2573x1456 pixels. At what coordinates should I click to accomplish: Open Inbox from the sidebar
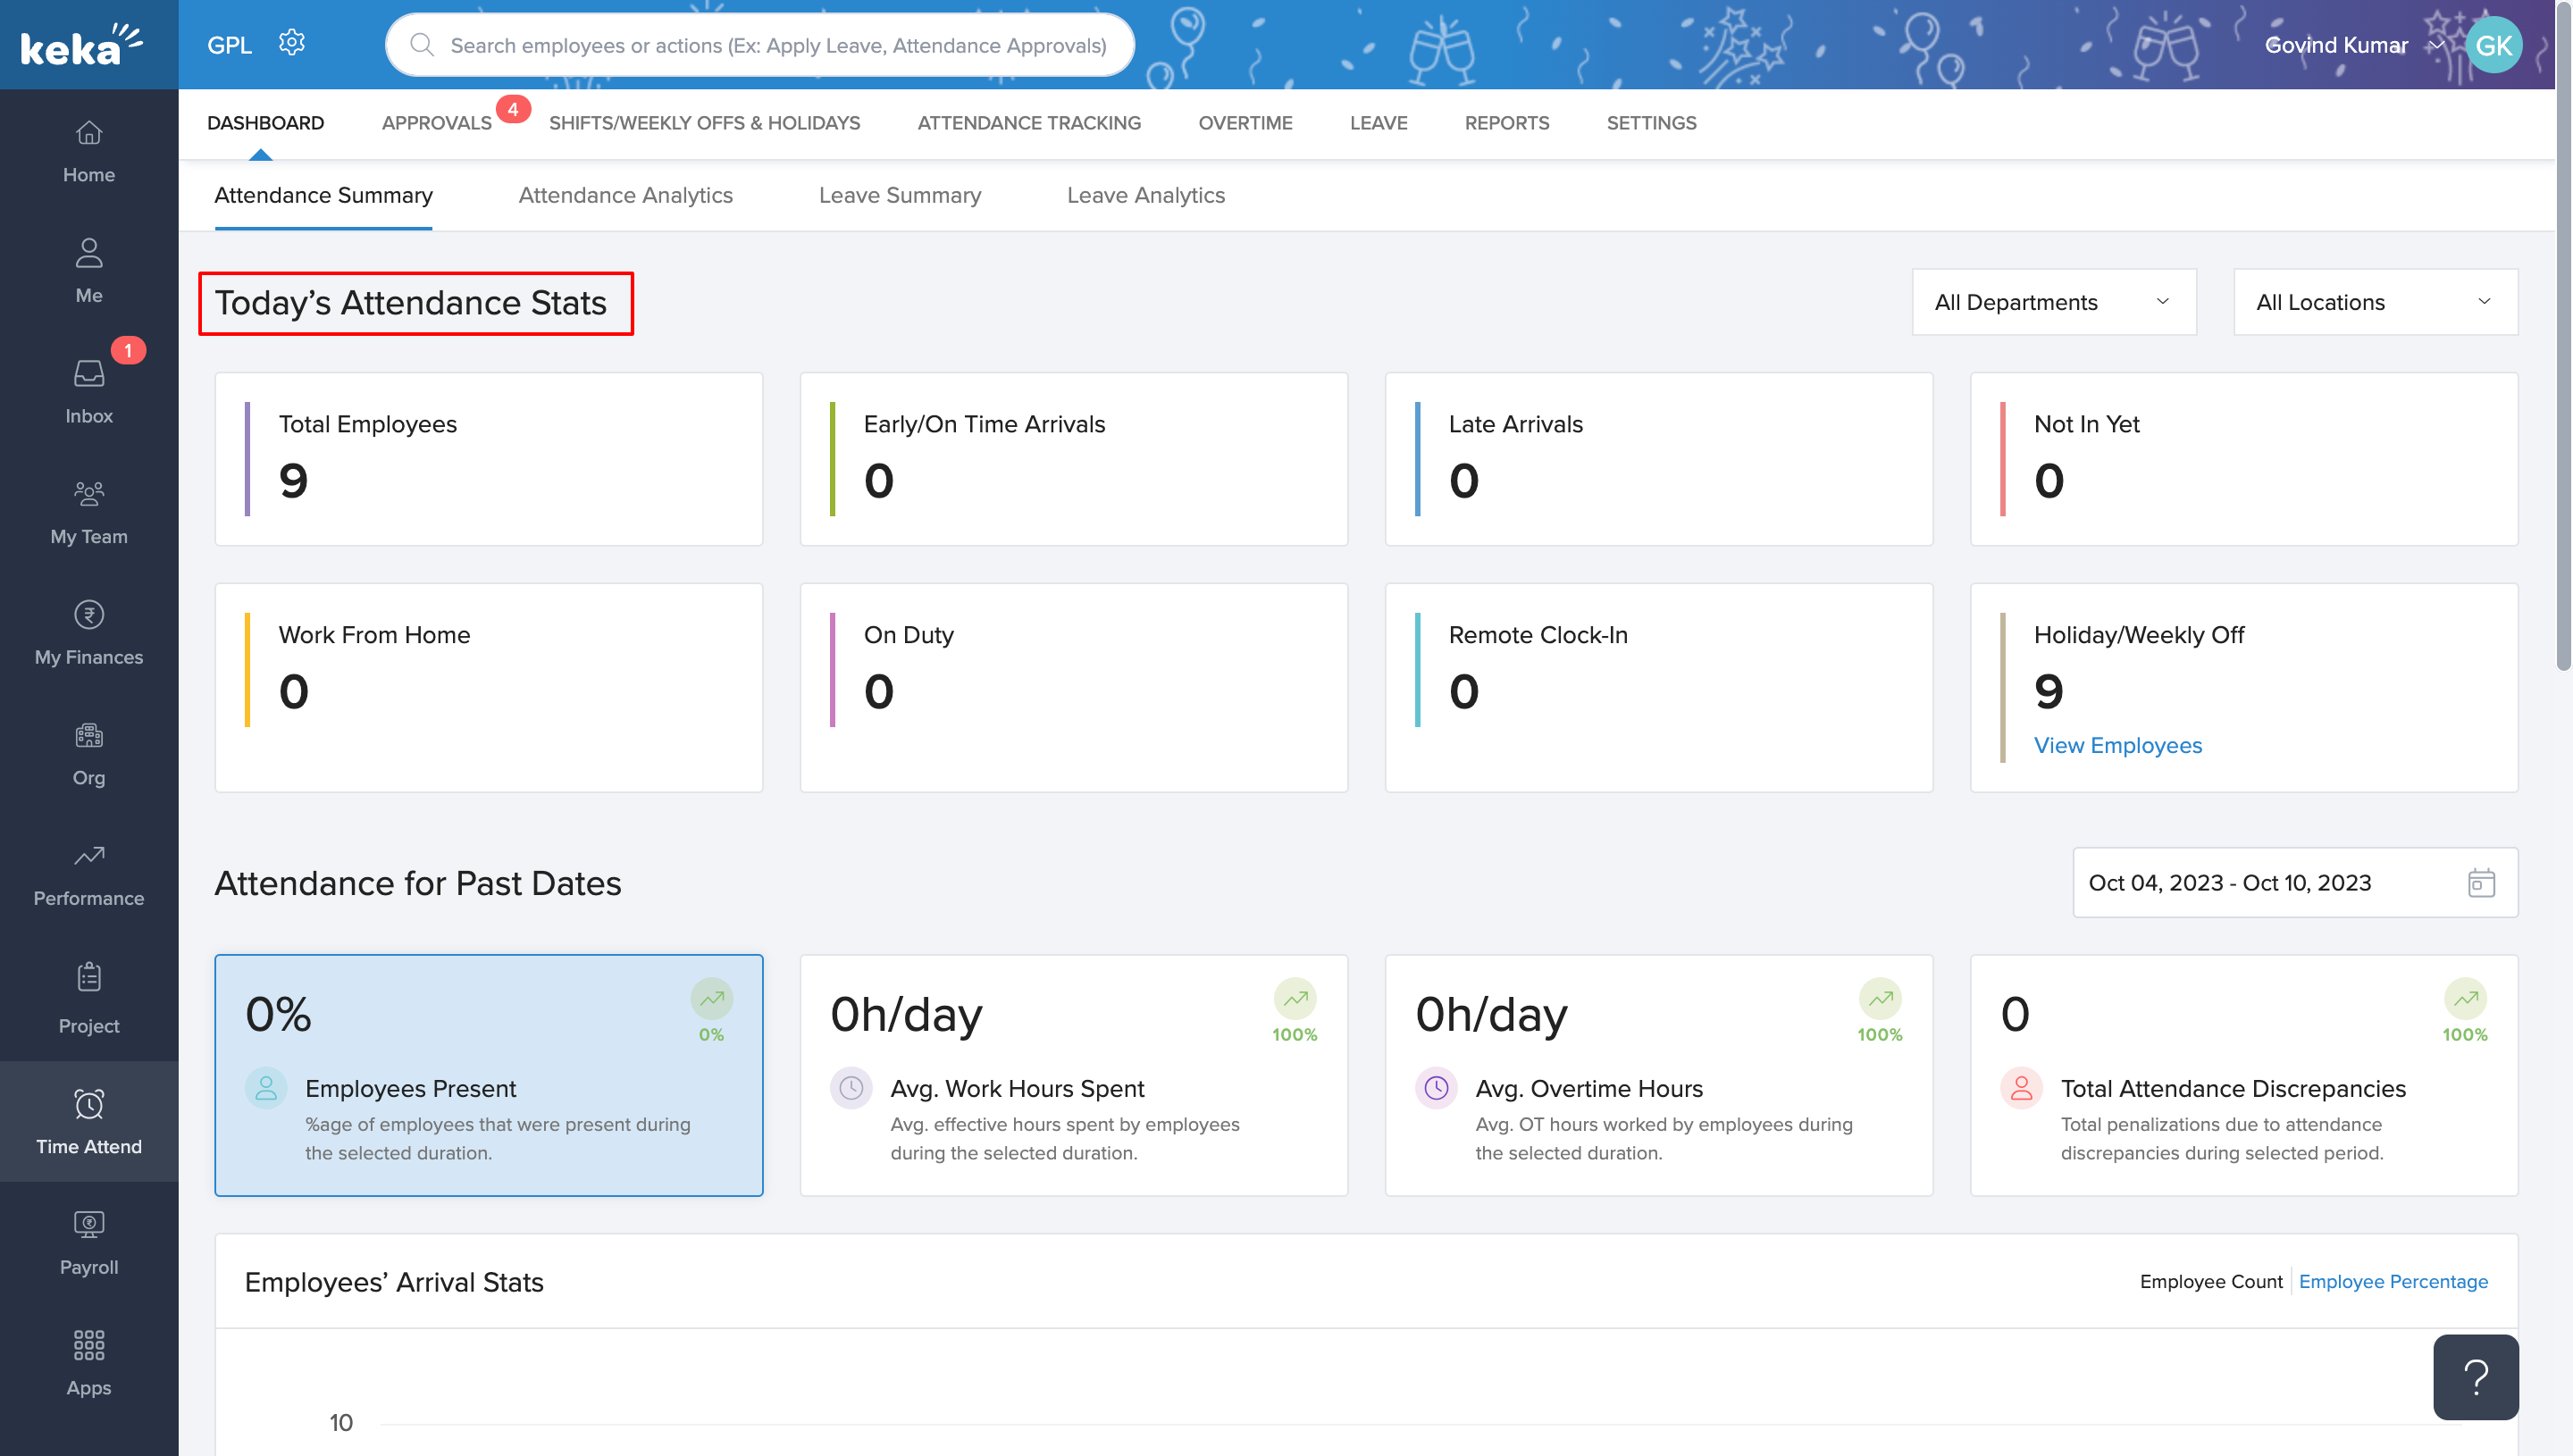(x=89, y=390)
